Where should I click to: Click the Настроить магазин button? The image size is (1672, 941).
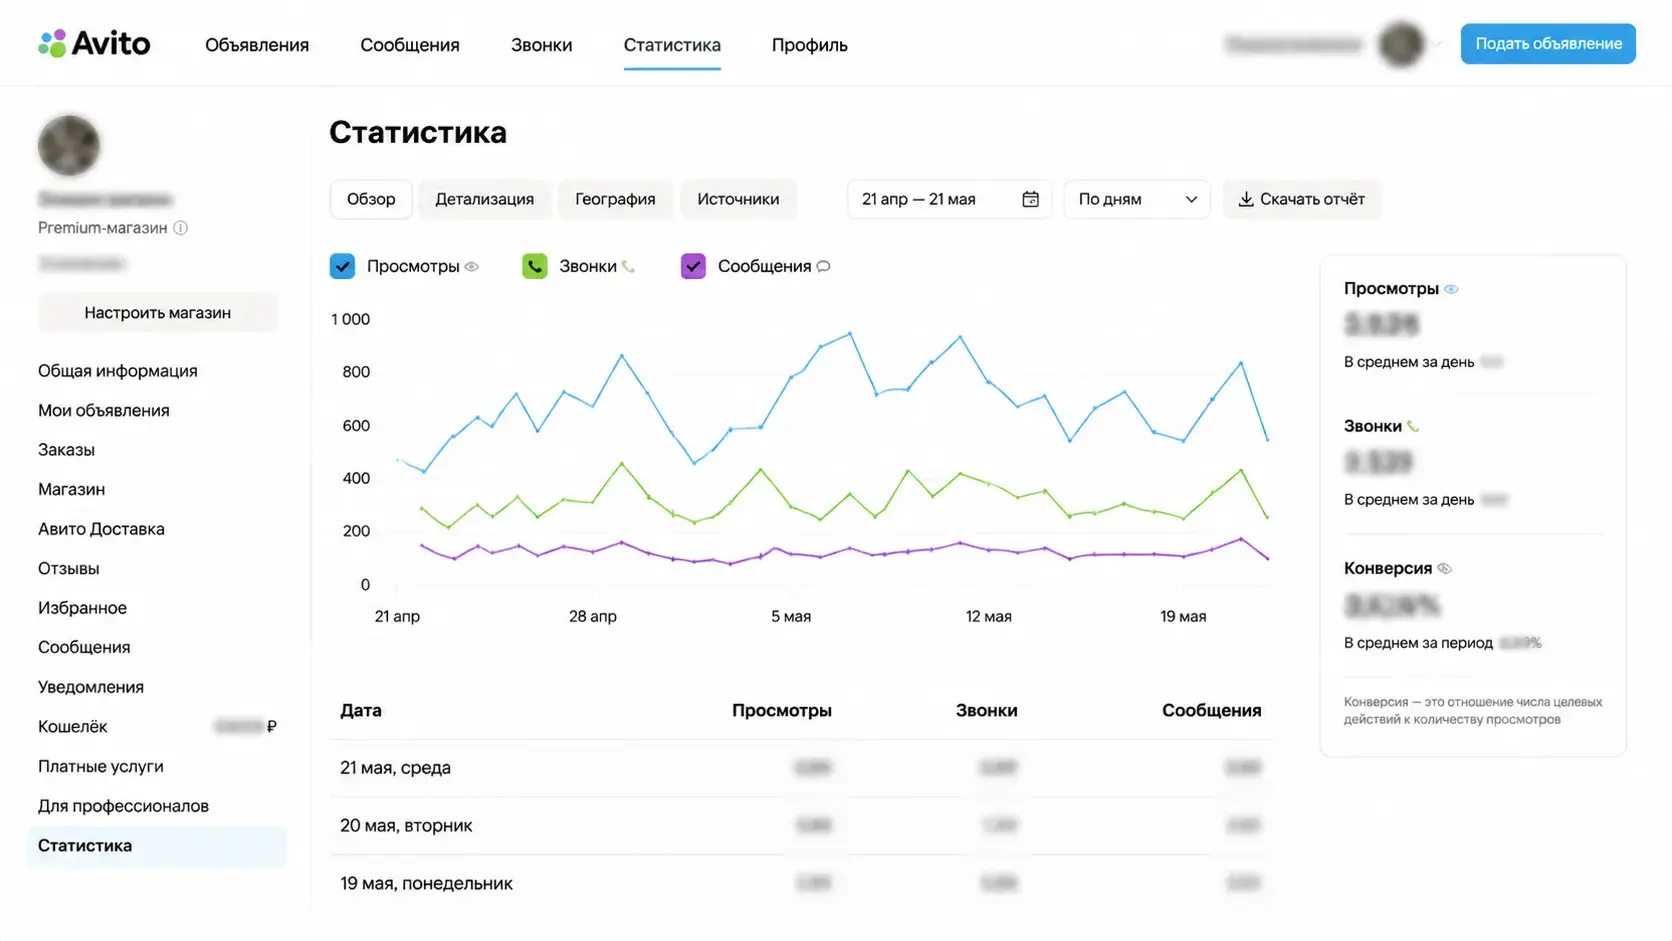click(x=157, y=313)
